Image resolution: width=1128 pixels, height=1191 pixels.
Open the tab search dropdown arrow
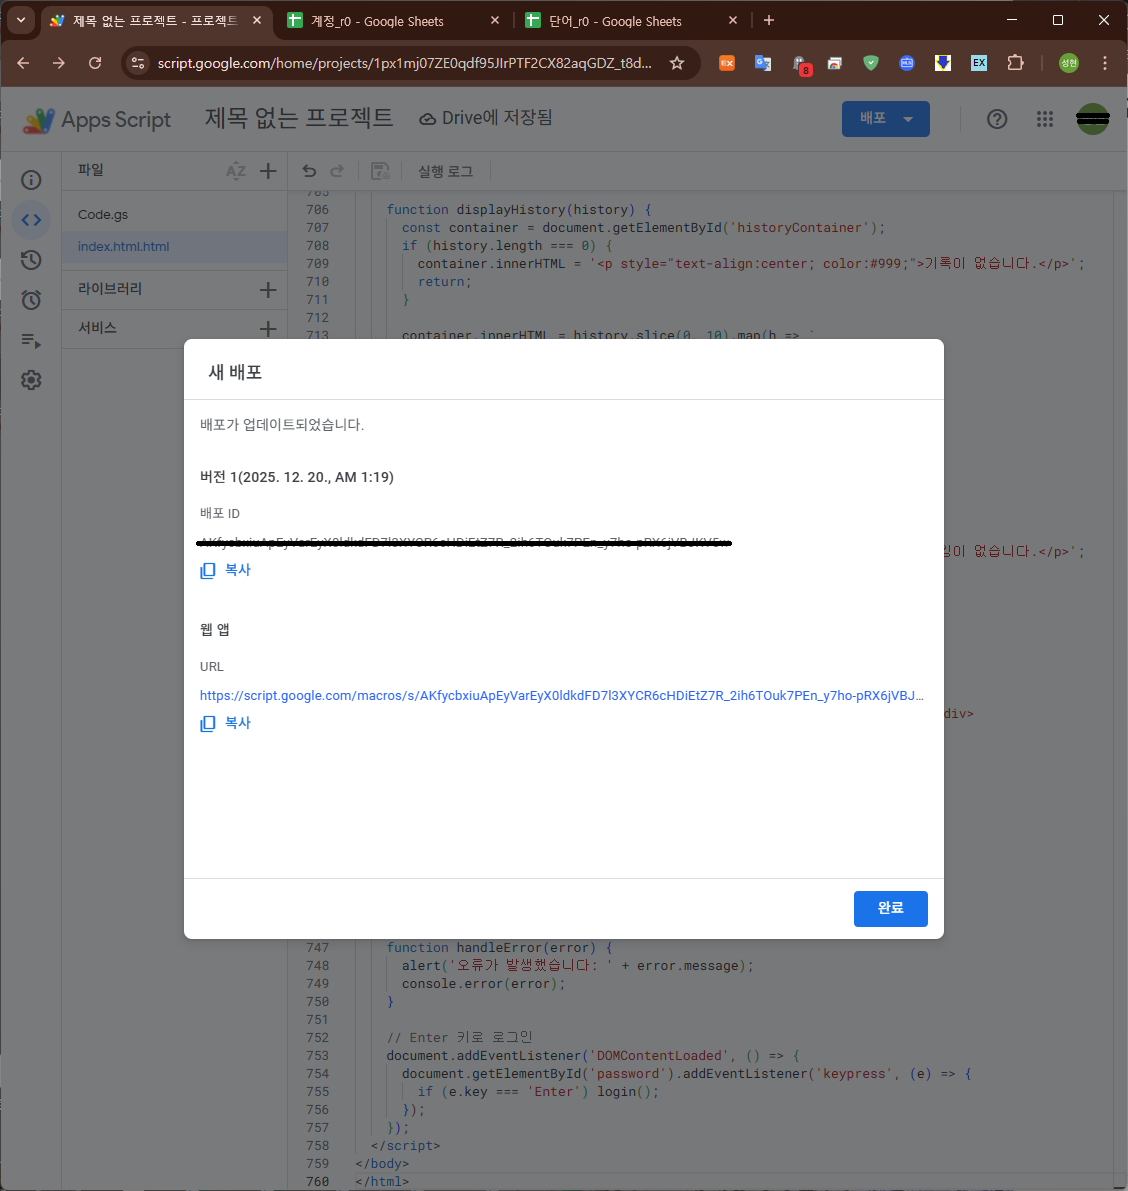(21, 21)
